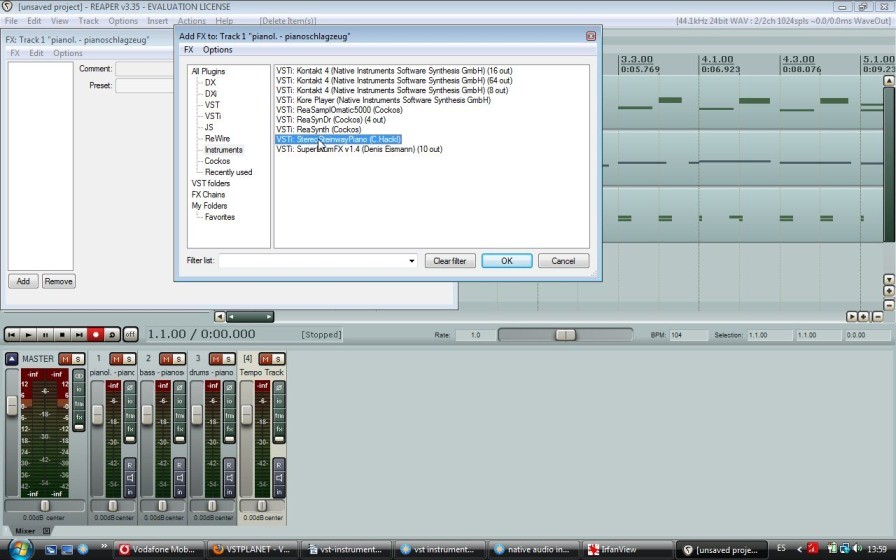Open Insert menu in REAPER
Viewport: 896px width, 560px height.
(x=158, y=21)
